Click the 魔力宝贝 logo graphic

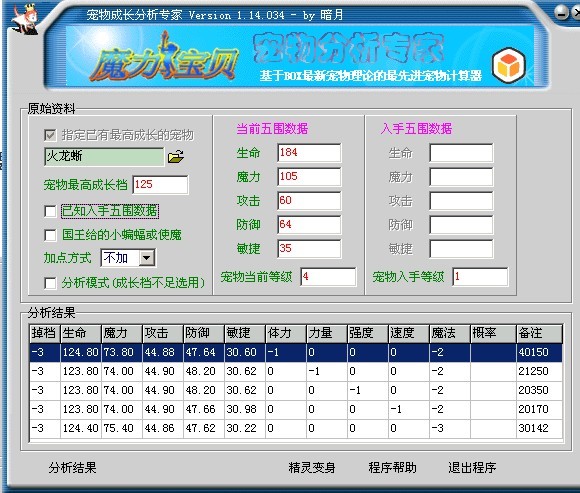[x=162, y=58]
